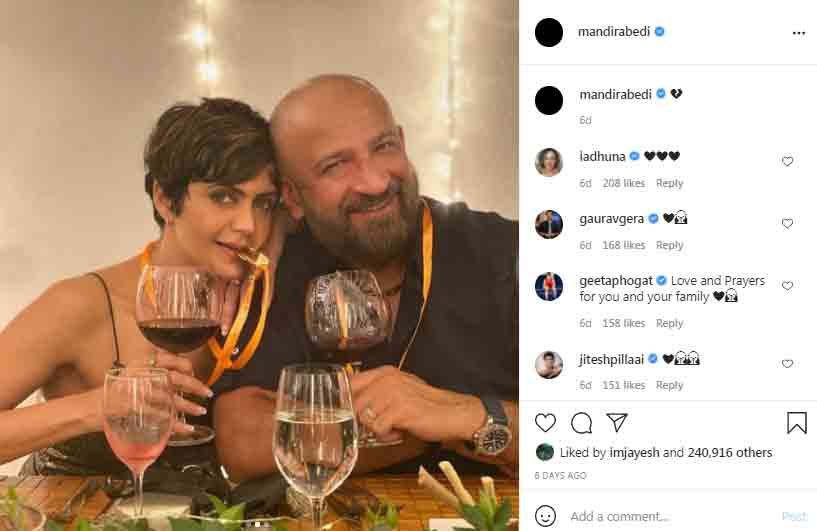Click the jiteshpillaai profile avatar
Screen dimensions: 817x531
tap(549, 364)
